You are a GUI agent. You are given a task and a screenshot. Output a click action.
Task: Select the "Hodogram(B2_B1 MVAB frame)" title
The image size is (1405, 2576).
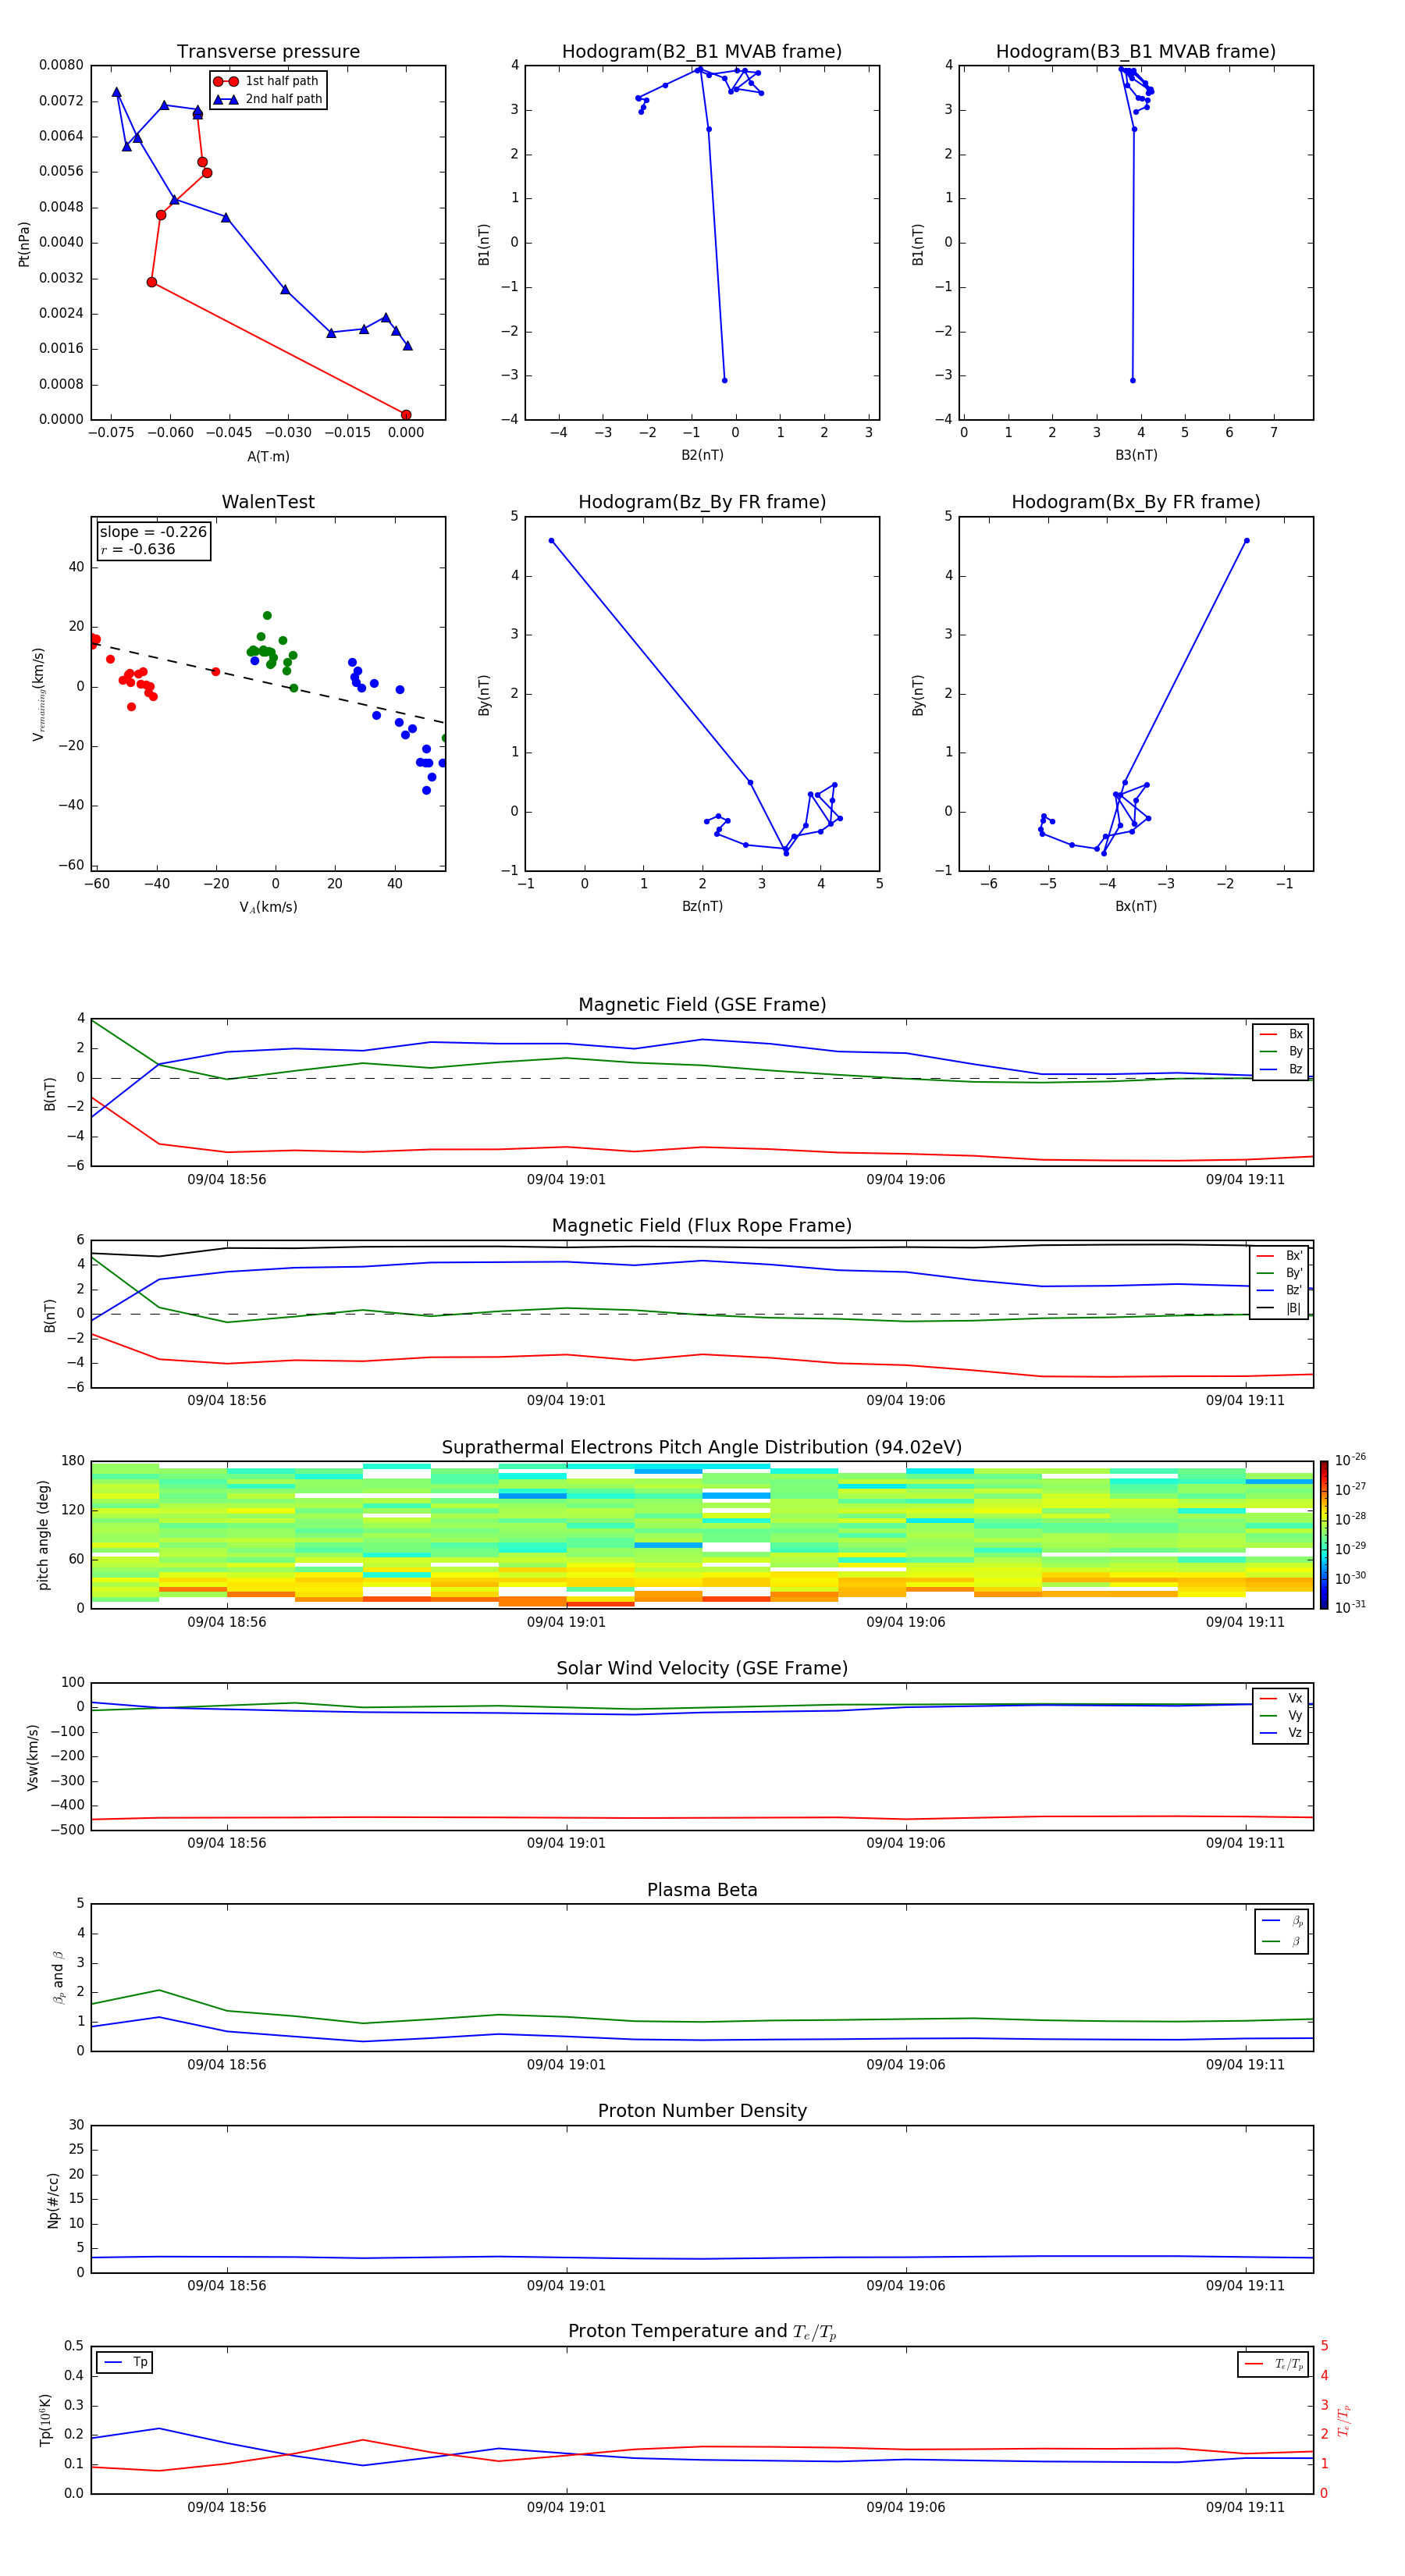point(702,51)
